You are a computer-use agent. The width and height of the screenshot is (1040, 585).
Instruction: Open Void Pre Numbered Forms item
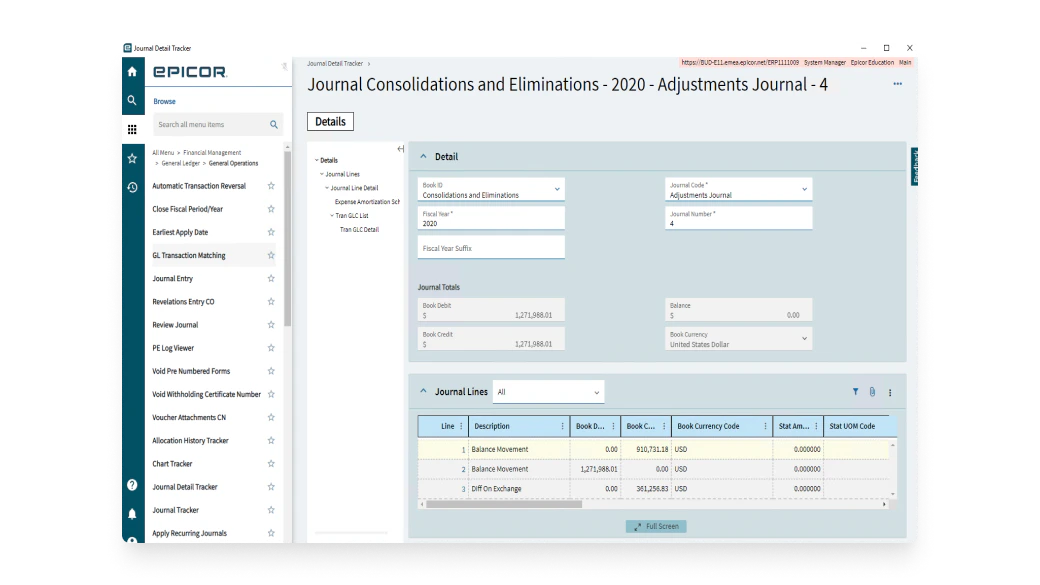pyautogui.click(x=191, y=371)
